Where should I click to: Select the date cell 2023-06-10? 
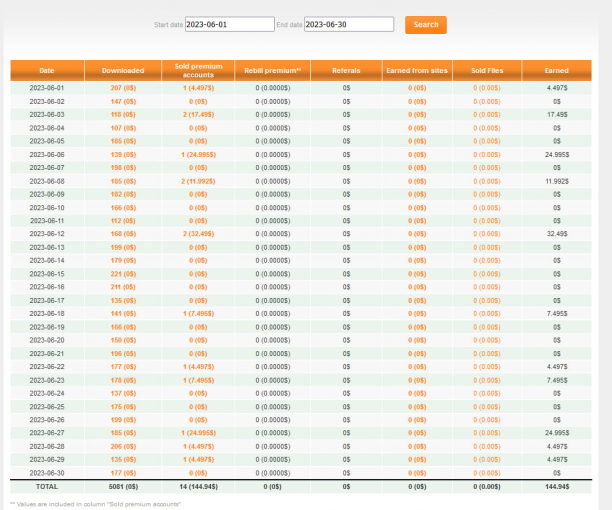coord(47,208)
